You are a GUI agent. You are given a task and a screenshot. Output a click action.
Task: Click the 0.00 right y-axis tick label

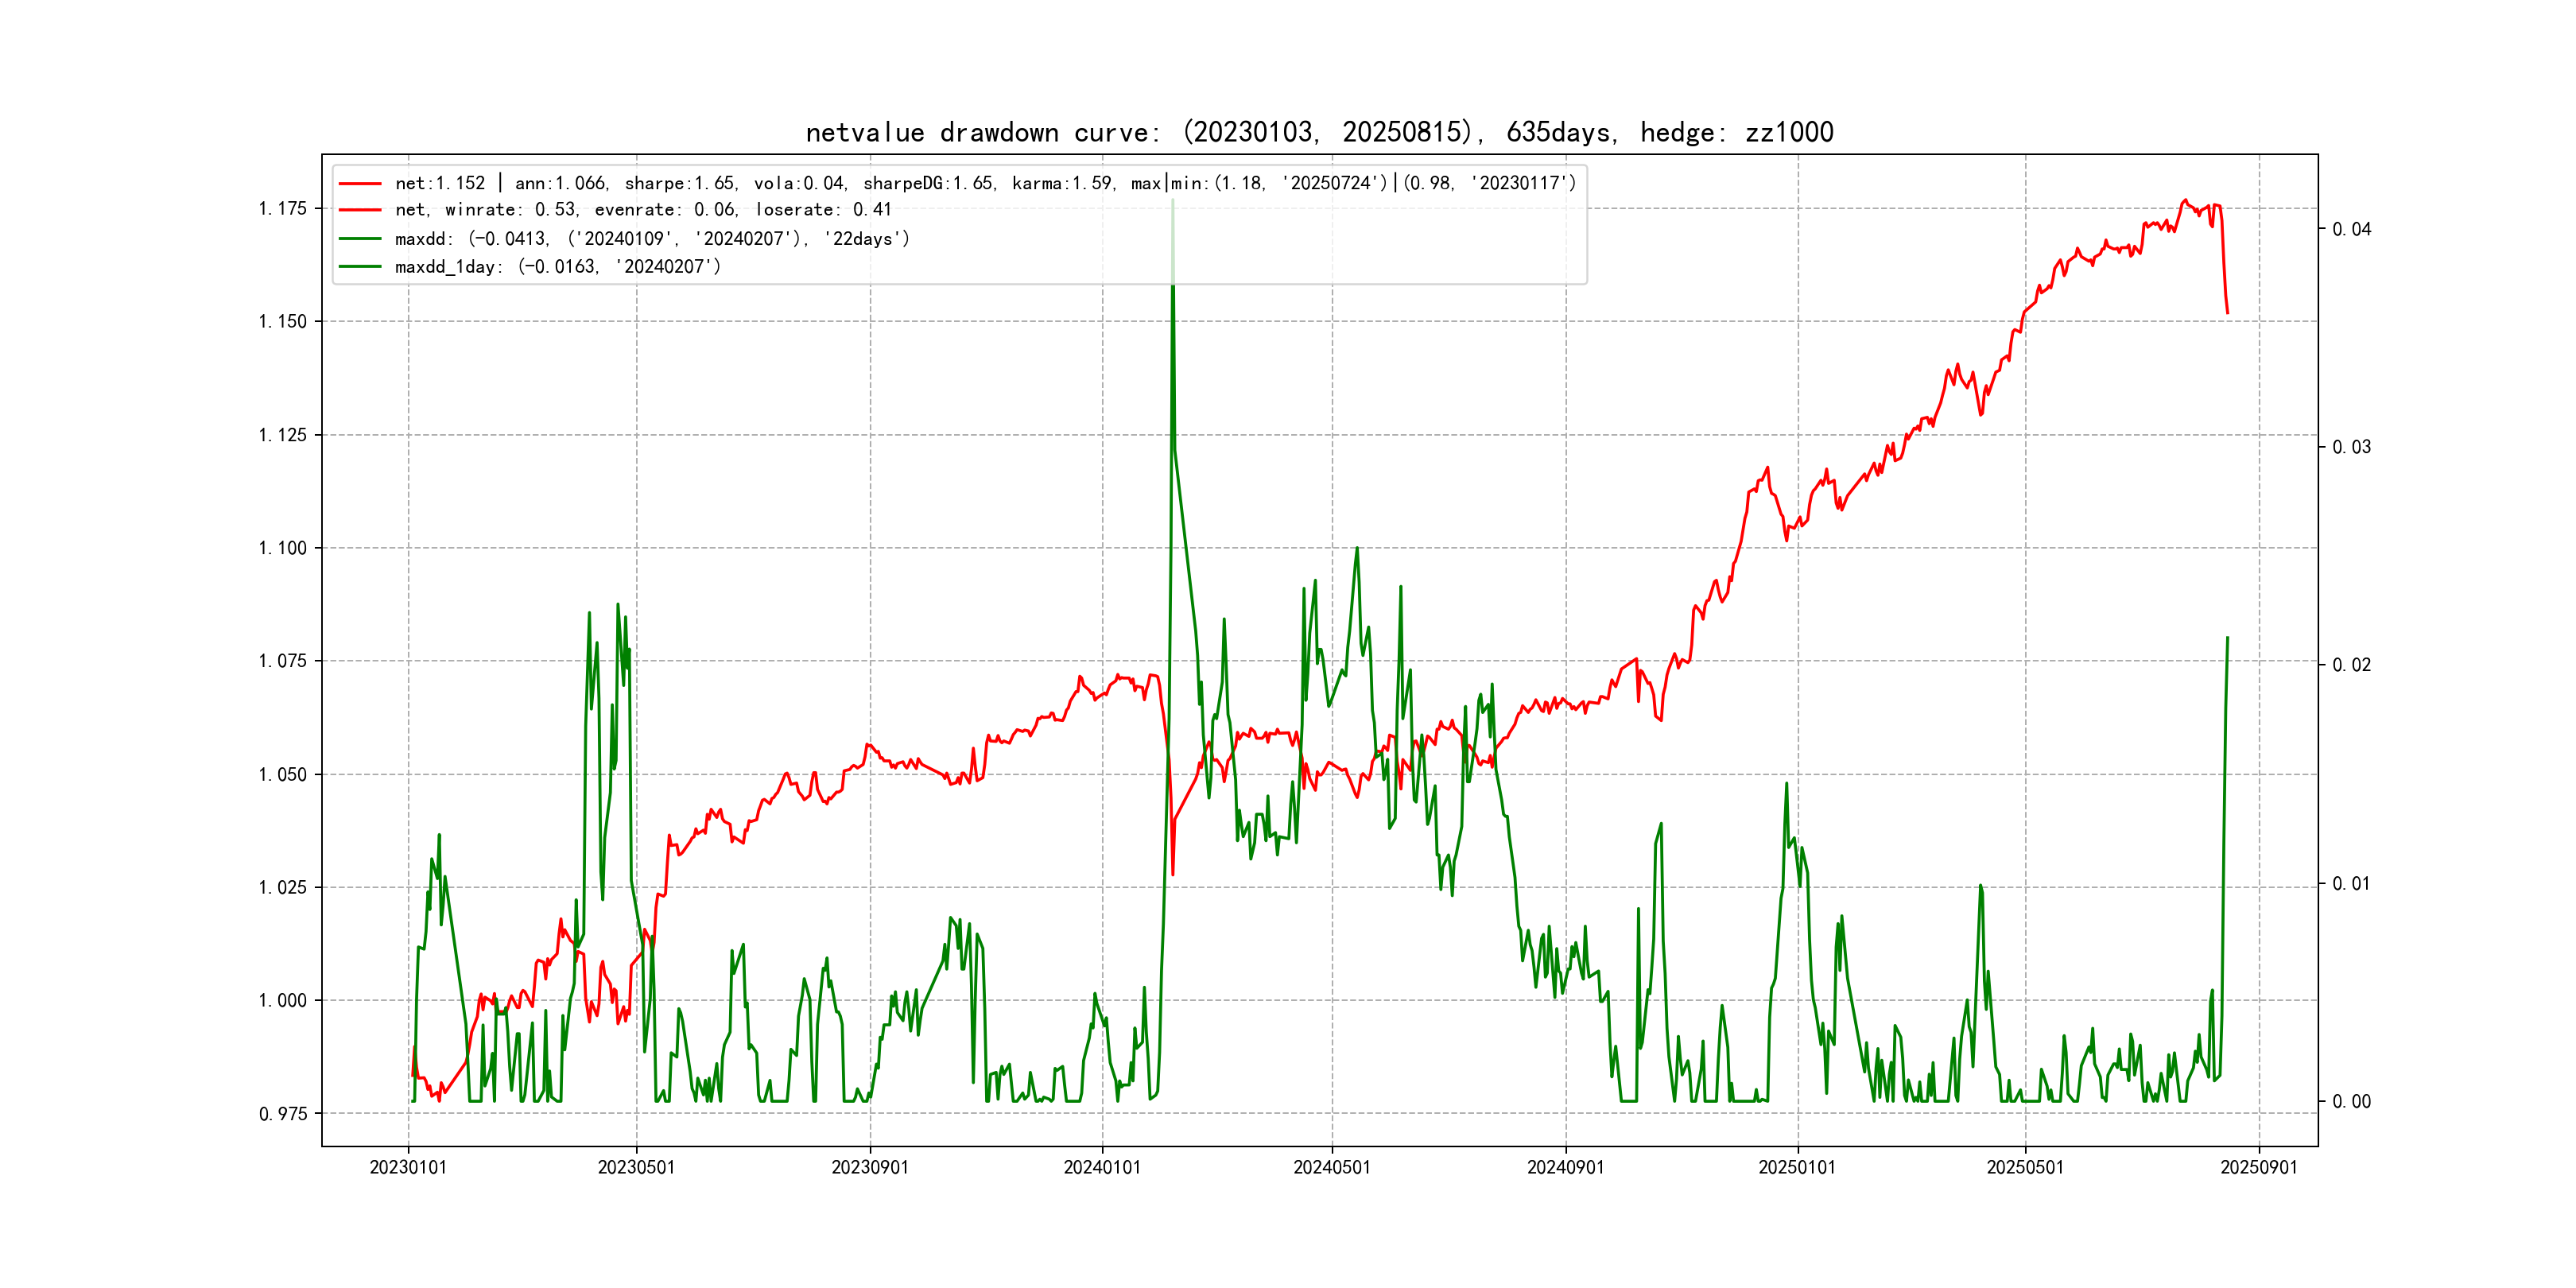pyautogui.click(x=2351, y=1102)
